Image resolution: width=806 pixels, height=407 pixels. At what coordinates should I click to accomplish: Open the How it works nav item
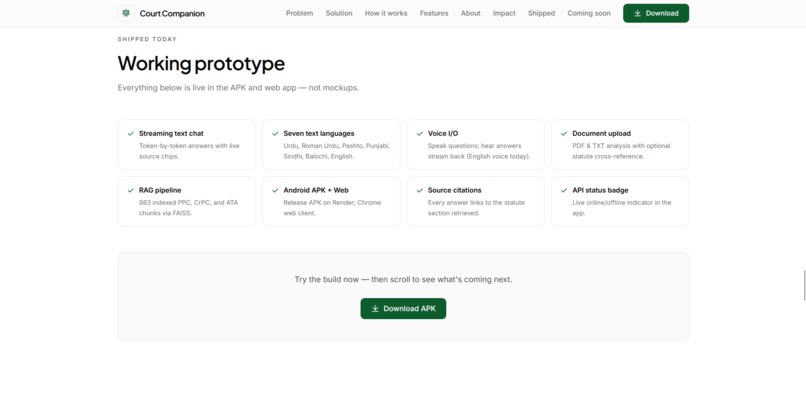tap(386, 13)
